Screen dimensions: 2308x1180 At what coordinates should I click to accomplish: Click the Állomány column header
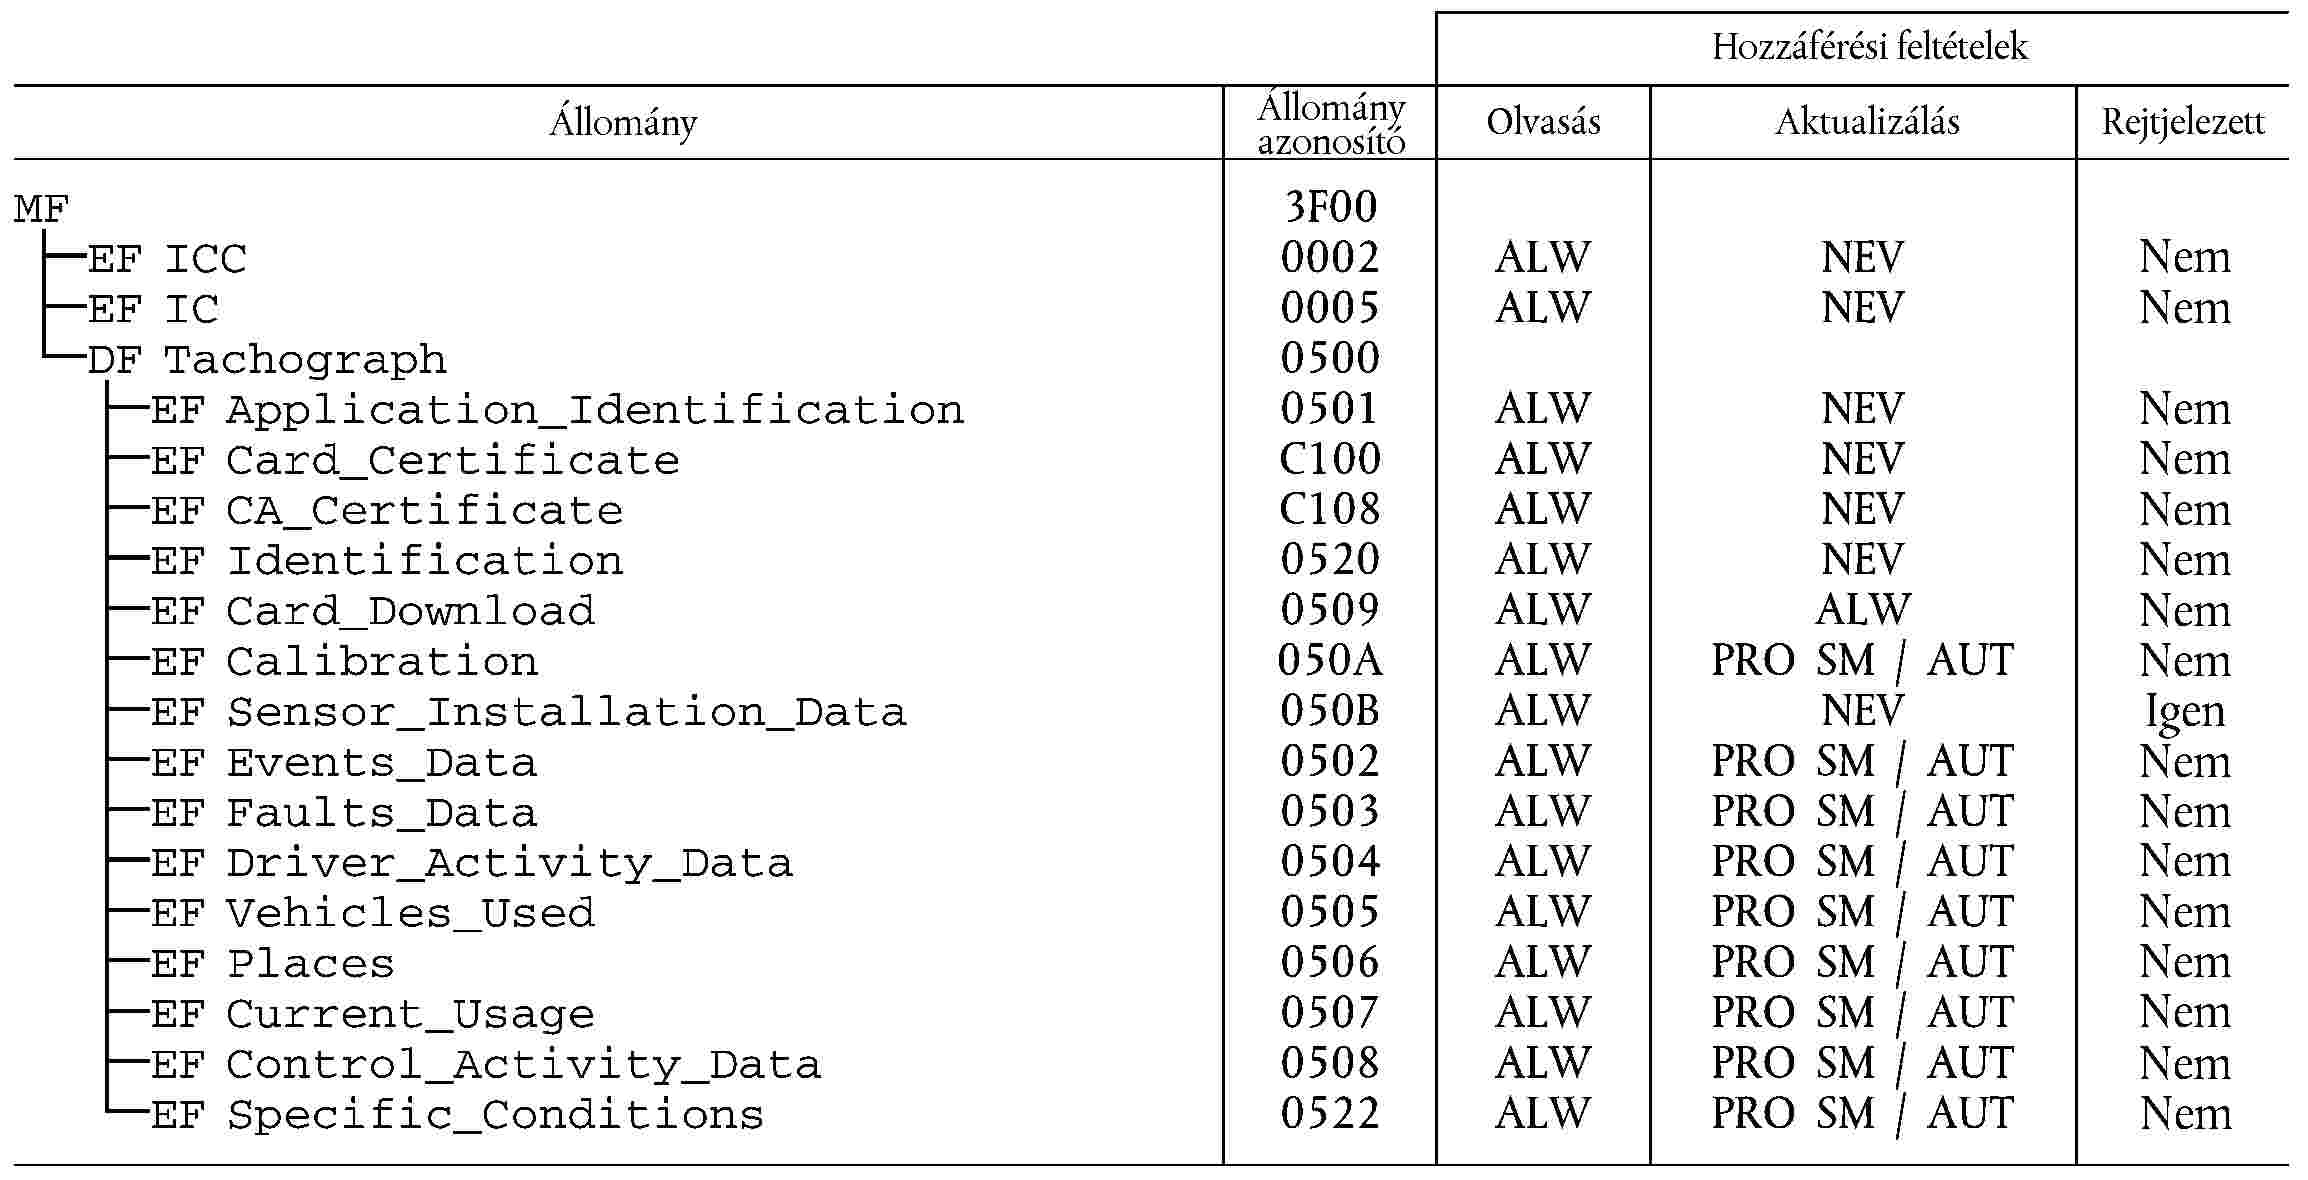[x=622, y=123]
